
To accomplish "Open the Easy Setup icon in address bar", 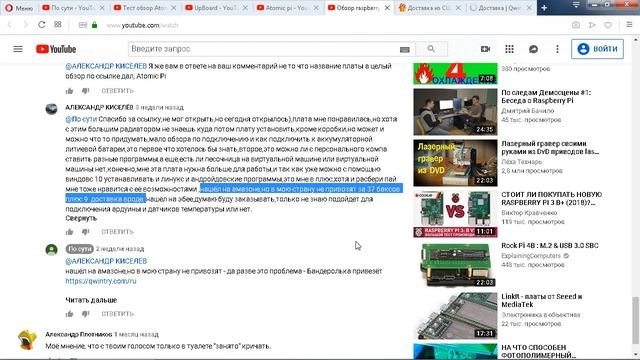I will click(x=629, y=25).
